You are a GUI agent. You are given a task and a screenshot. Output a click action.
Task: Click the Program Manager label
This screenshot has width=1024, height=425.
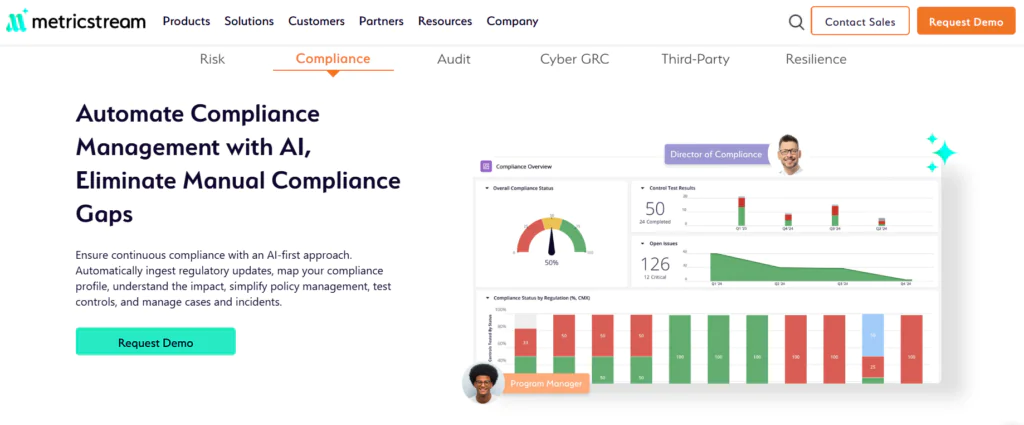pos(546,383)
